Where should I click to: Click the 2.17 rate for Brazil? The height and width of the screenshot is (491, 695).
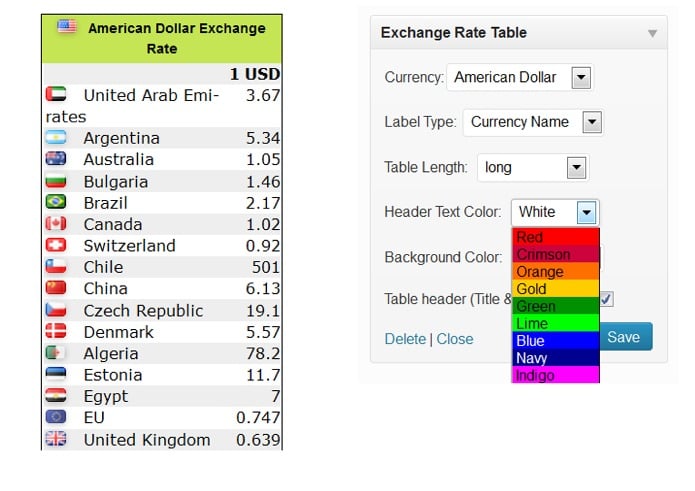tap(263, 203)
